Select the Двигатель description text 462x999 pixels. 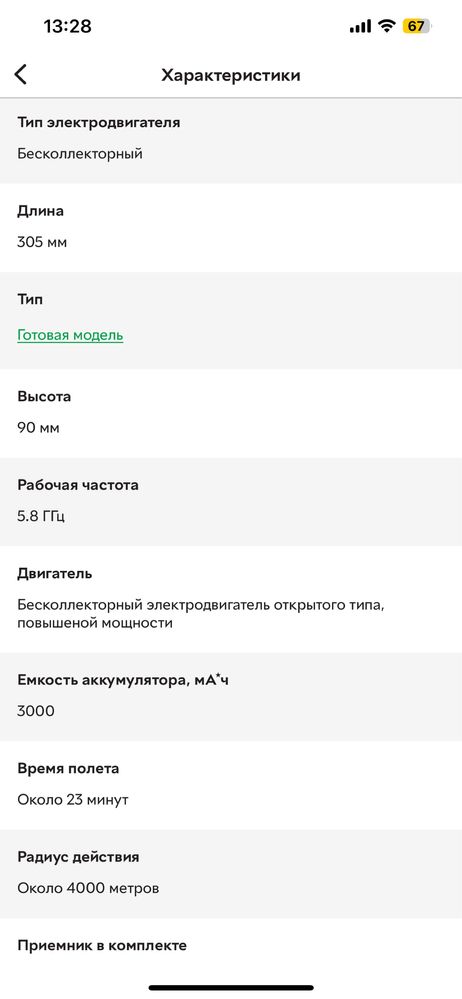[x=201, y=614]
